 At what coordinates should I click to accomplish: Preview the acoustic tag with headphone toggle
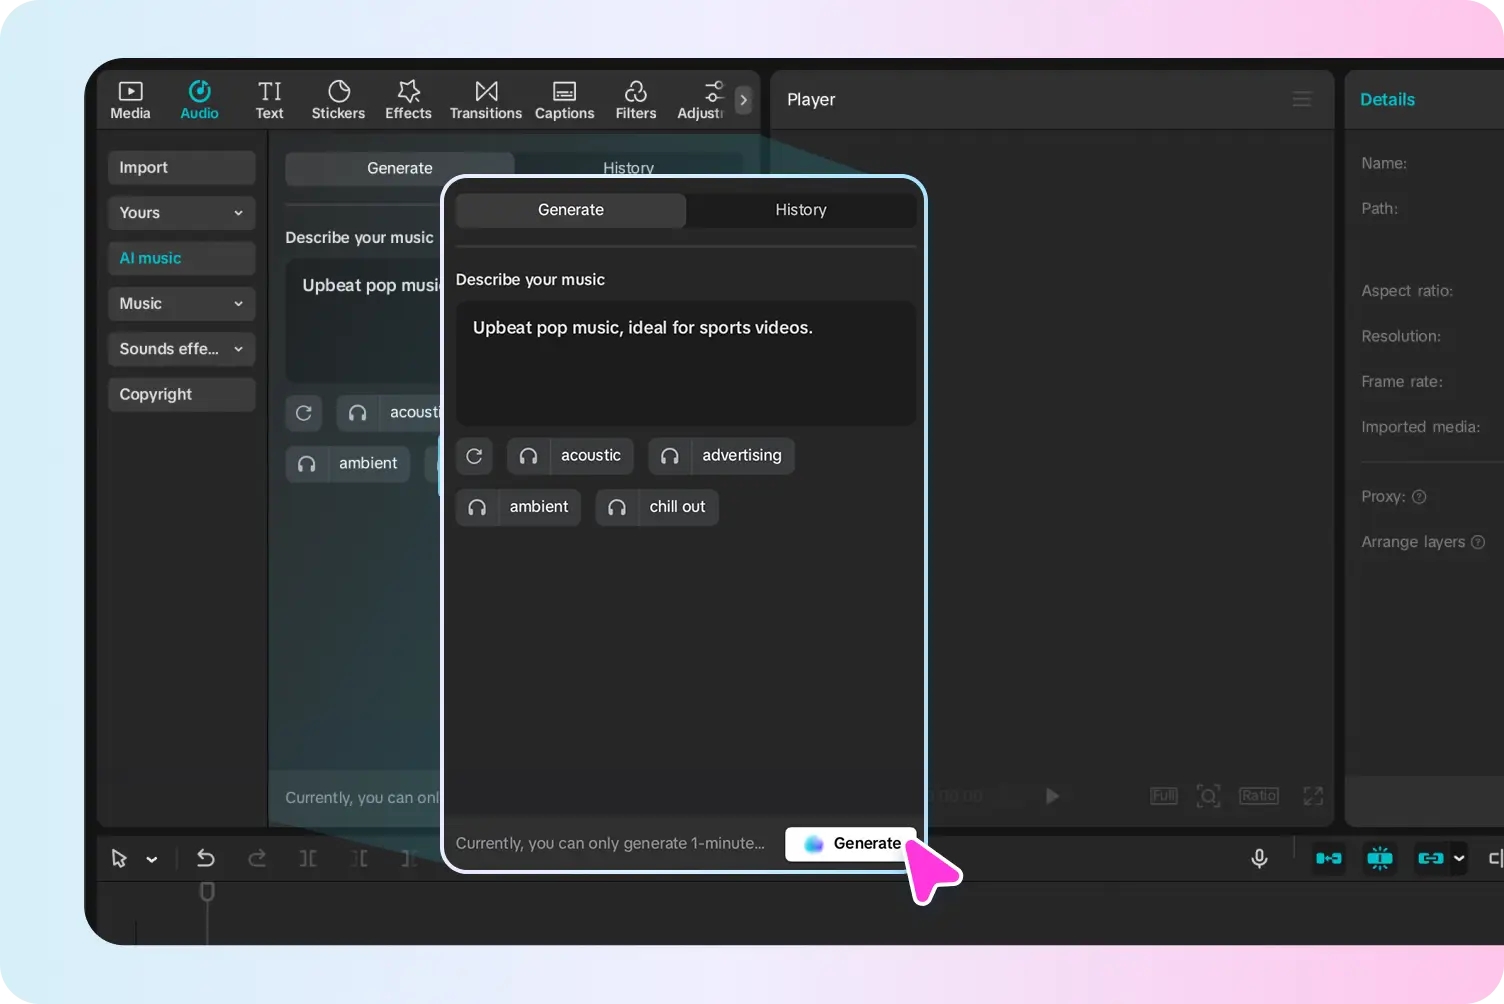pyautogui.click(x=527, y=456)
